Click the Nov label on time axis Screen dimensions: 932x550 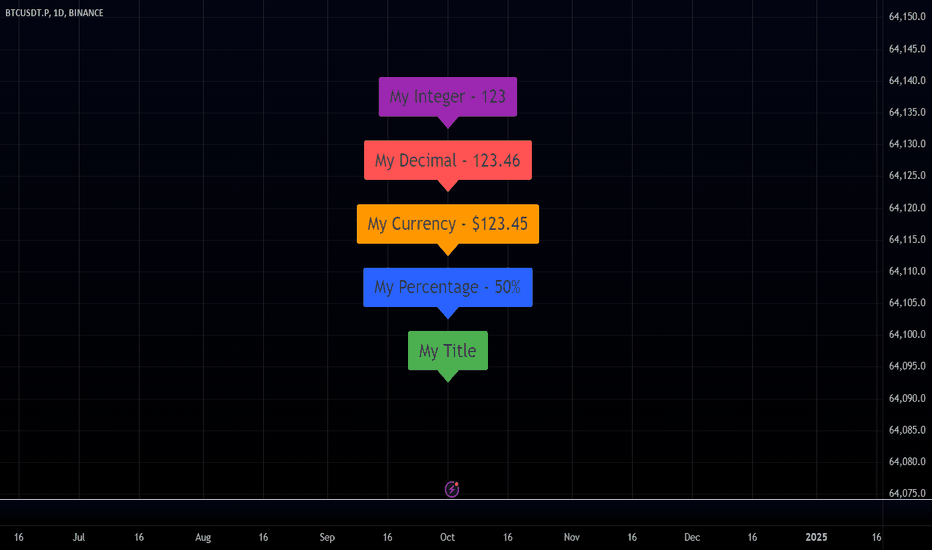pos(571,538)
